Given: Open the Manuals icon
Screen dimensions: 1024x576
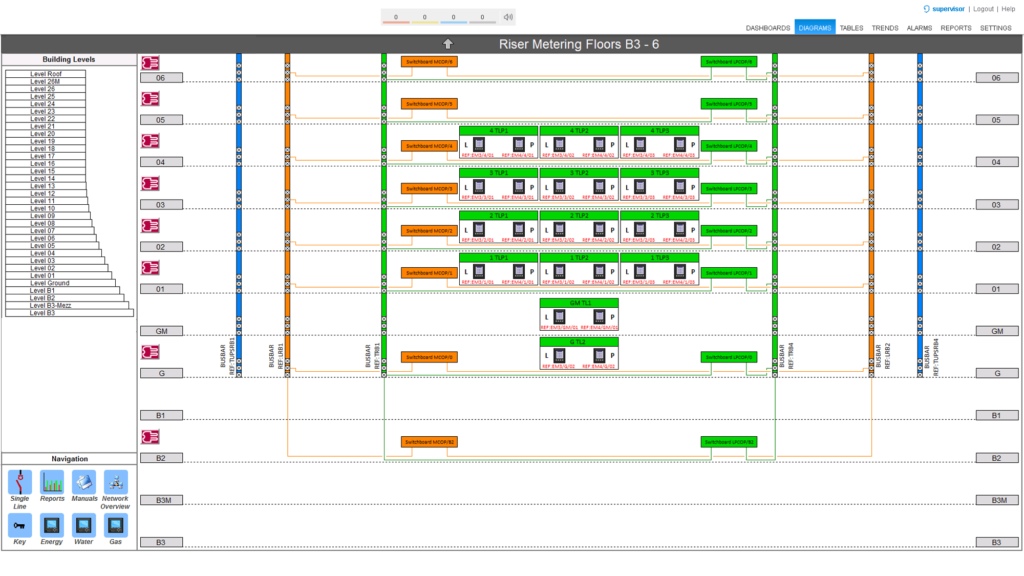Looking at the screenshot, I should pos(84,481).
